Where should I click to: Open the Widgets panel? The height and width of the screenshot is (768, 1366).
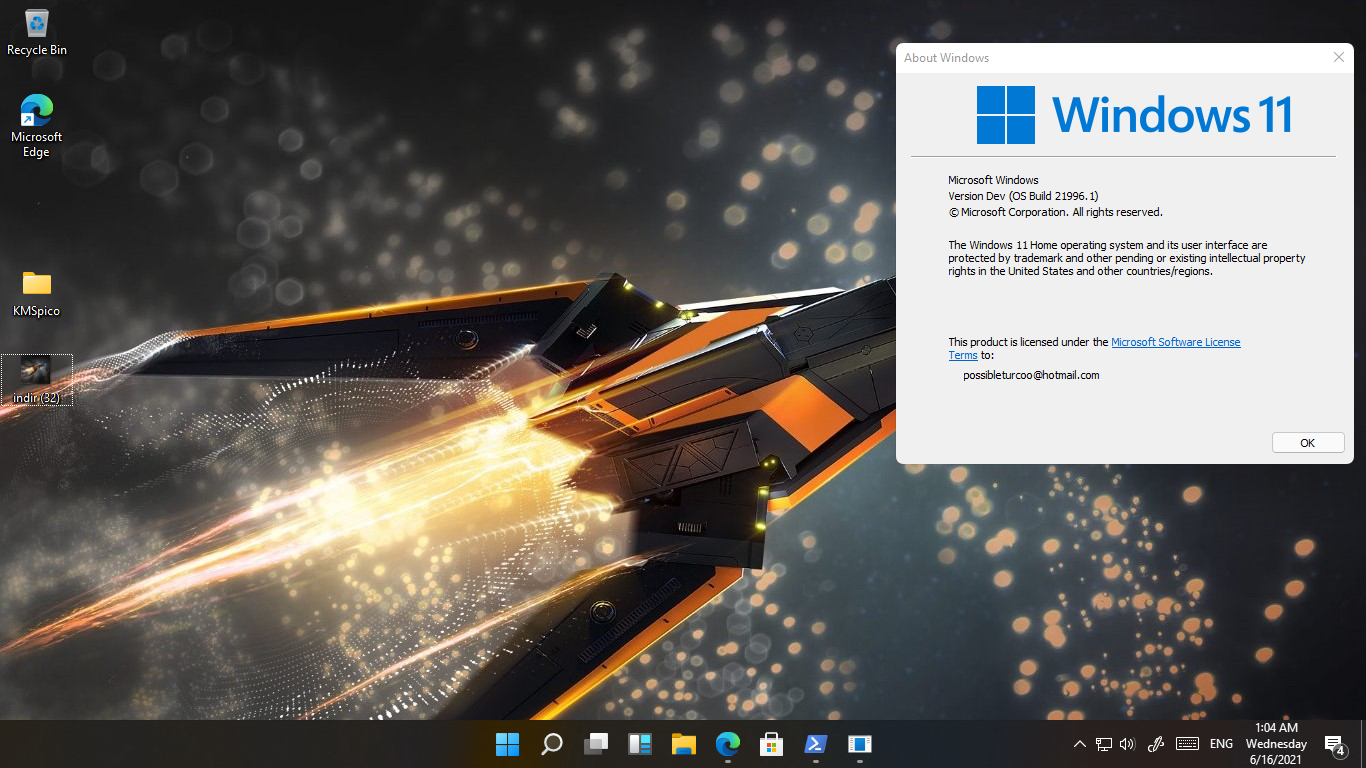point(640,744)
